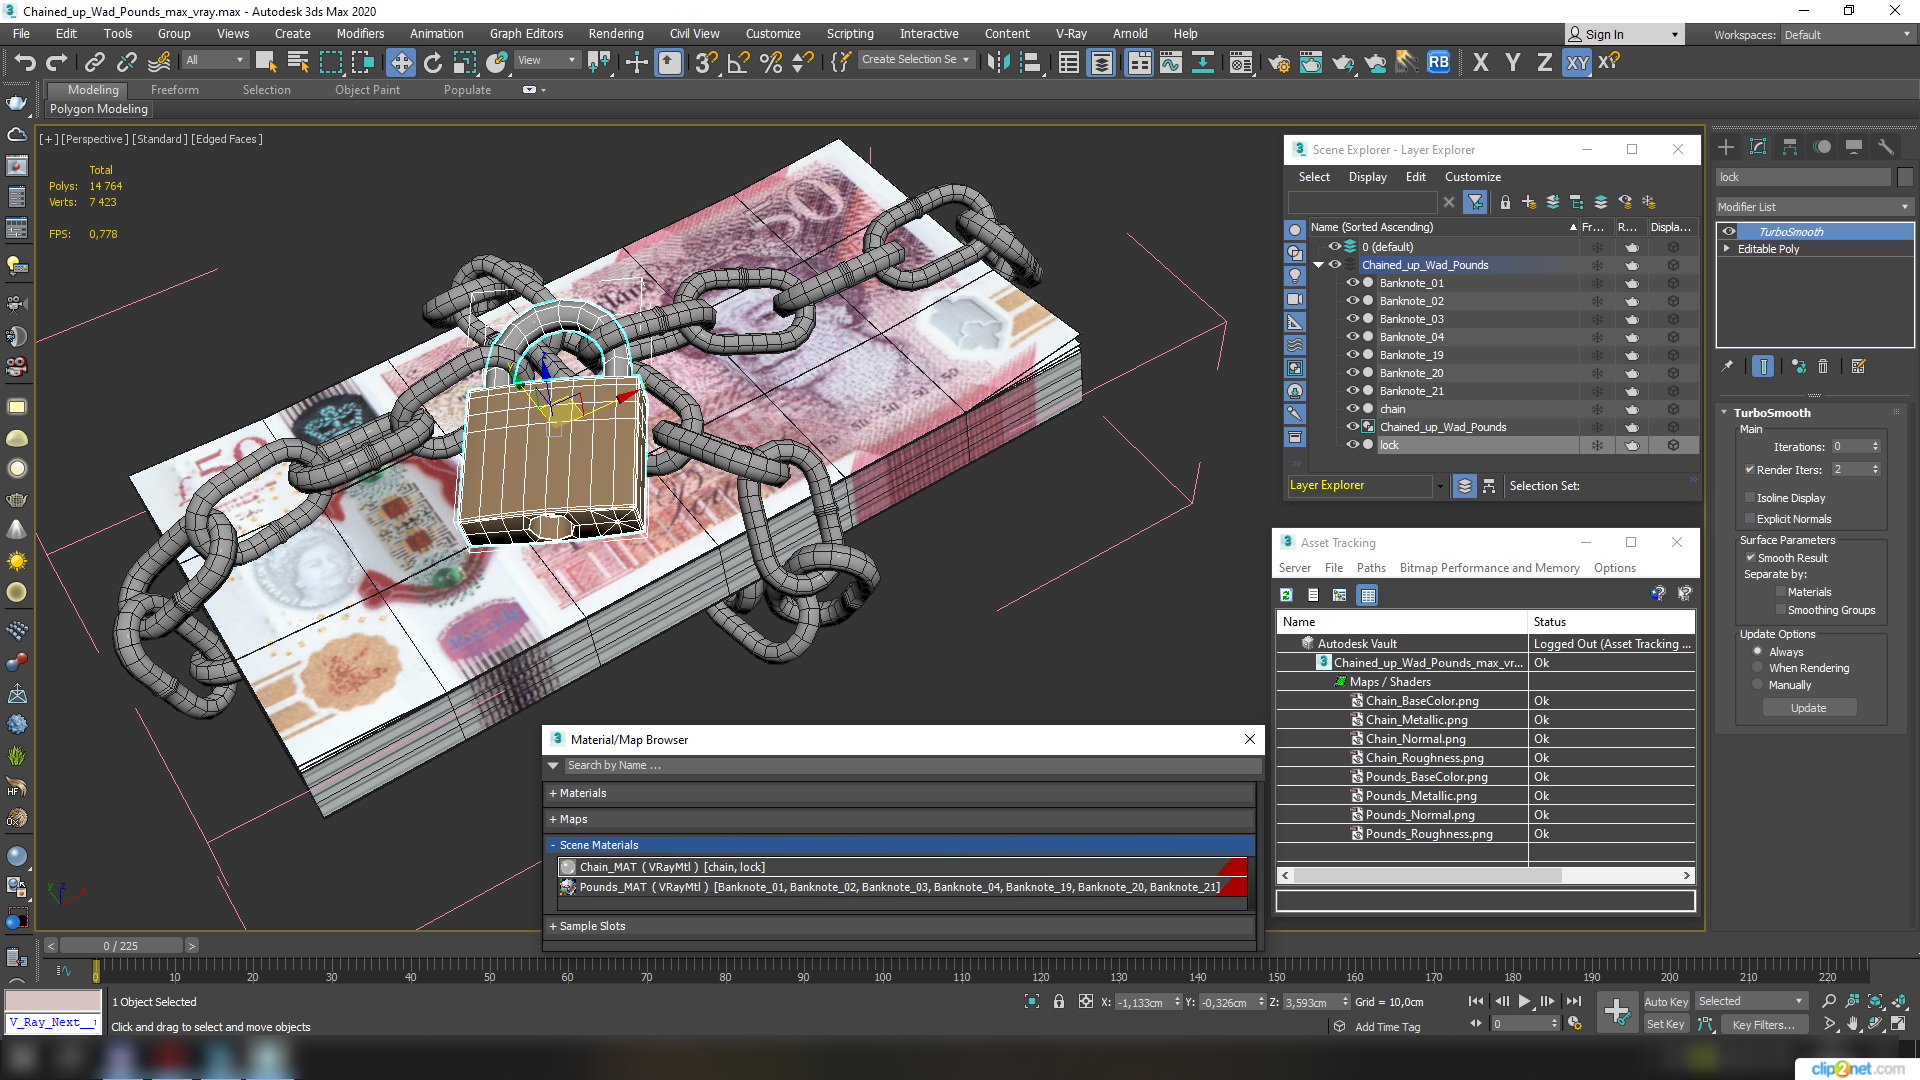Image resolution: width=1920 pixels, height=1080 pixels.
Task: Check Explicit Normals option
Action: pos(1750,518)
